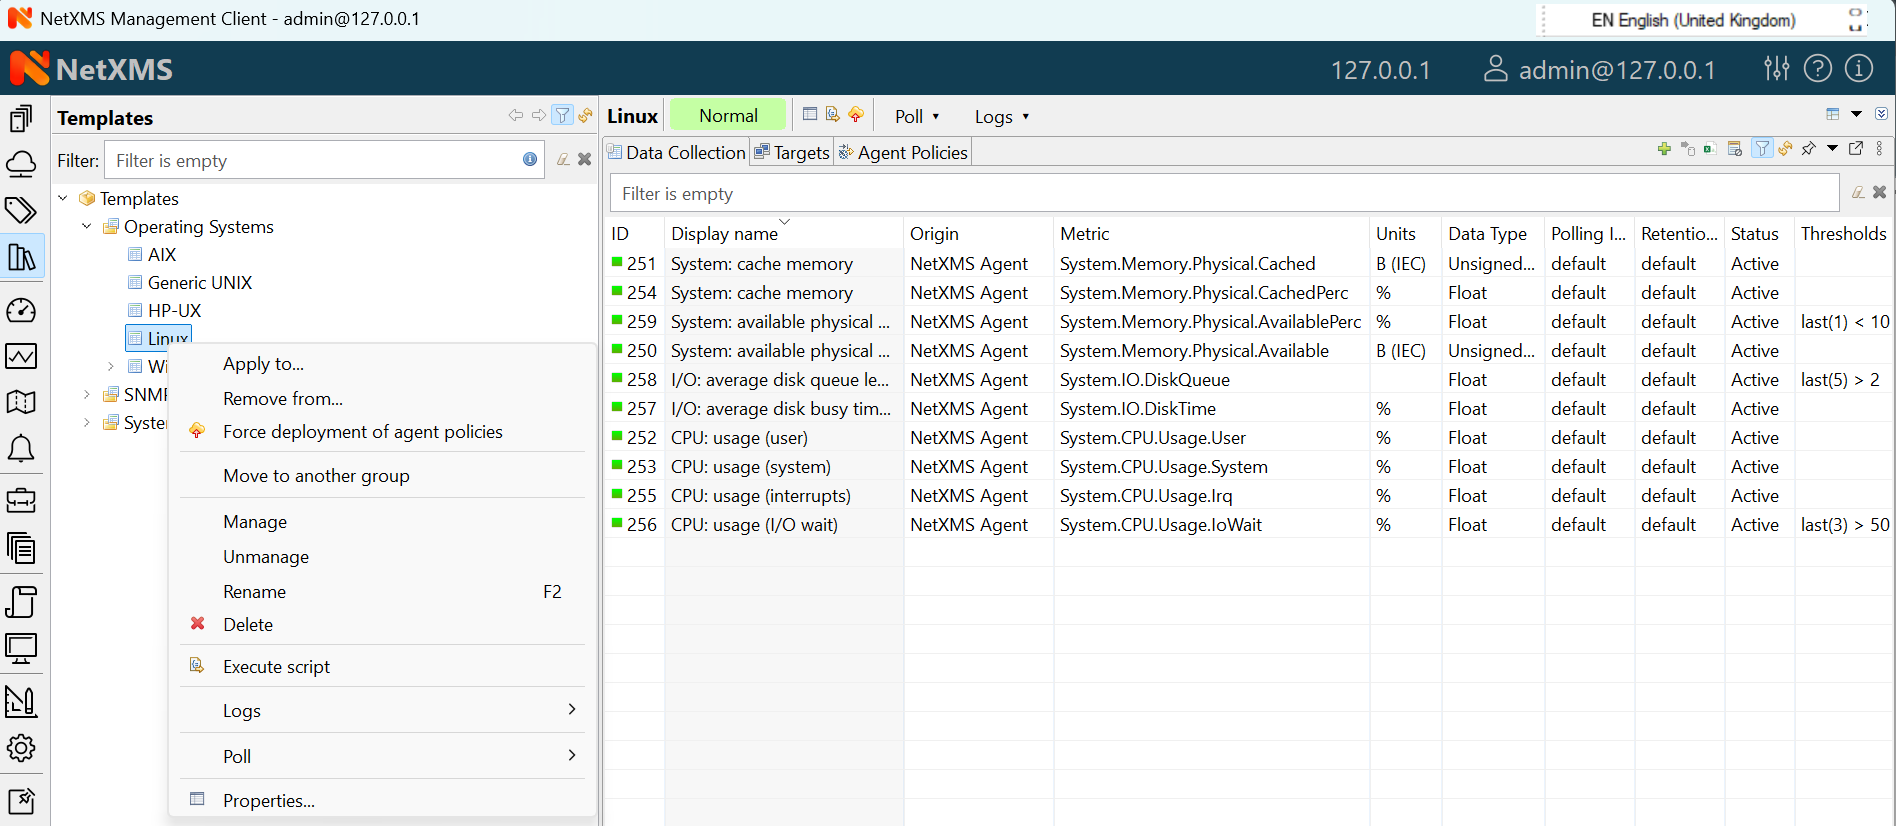The height and width of the screenshot is (826, 1896).
Task: Sort table by the Metric column header
Action: (x=1085, y=234)
